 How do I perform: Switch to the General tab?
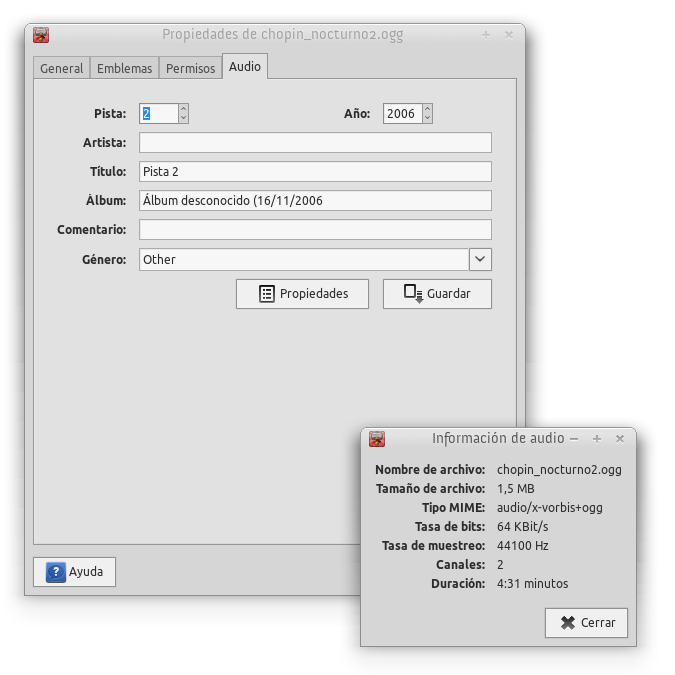point(62,68)
